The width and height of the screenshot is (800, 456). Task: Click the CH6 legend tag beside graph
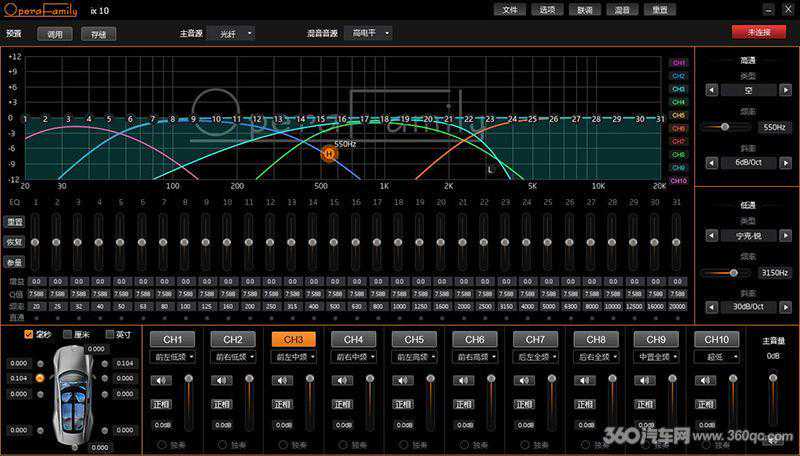click(x=679, y=128)
